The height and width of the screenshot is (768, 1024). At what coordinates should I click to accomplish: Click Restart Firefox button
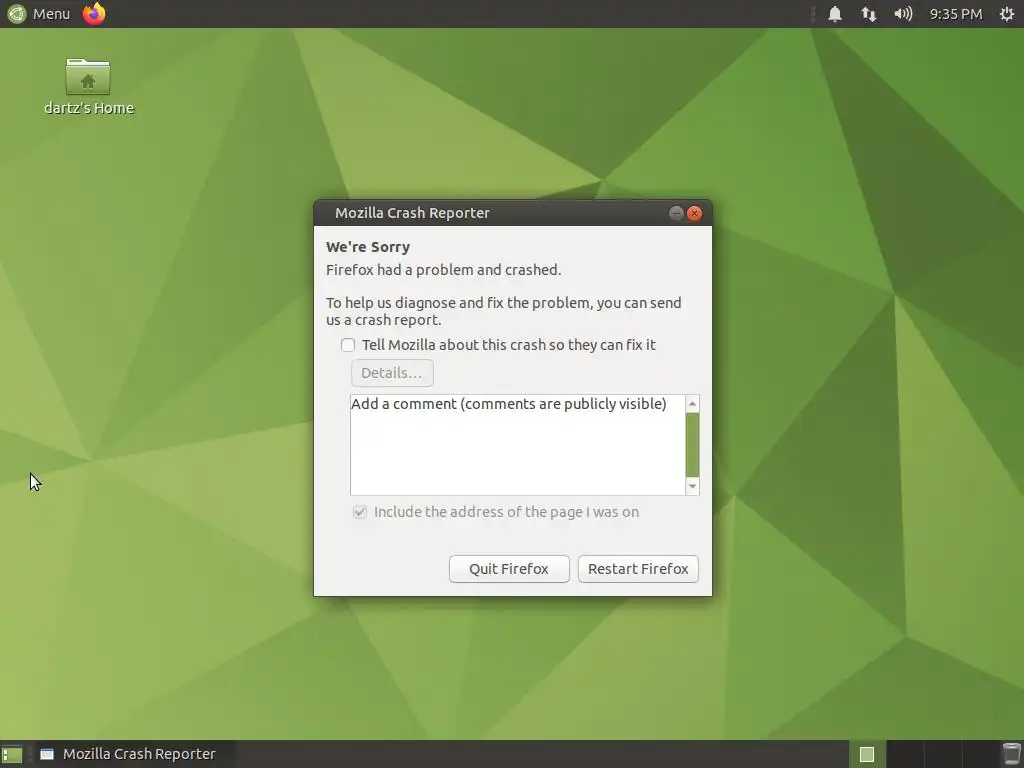638,569
